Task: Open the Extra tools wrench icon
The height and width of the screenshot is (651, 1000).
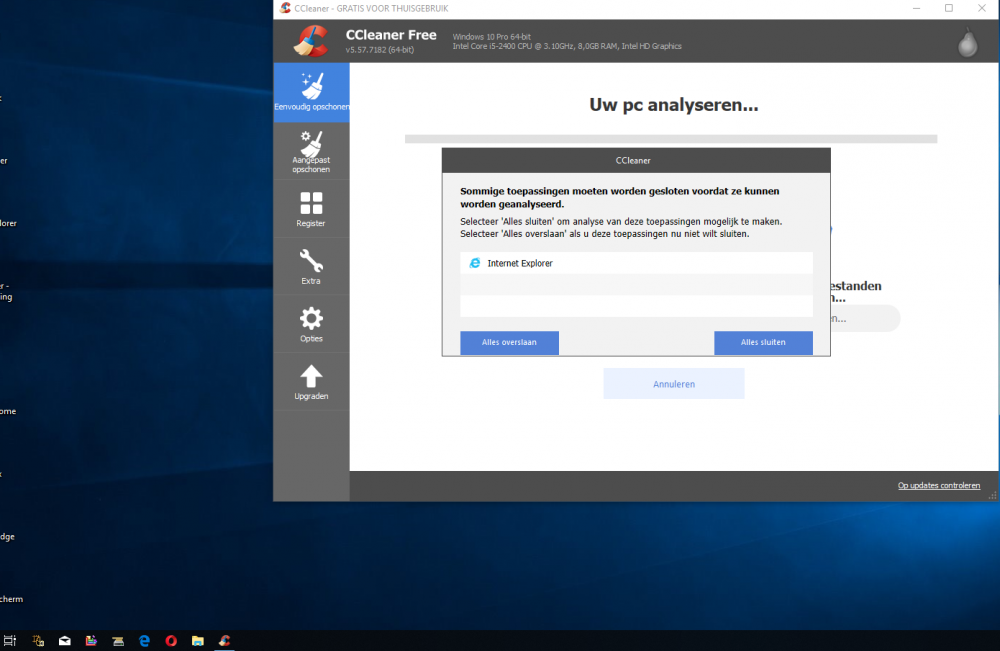Action: (x=311, y=267)
